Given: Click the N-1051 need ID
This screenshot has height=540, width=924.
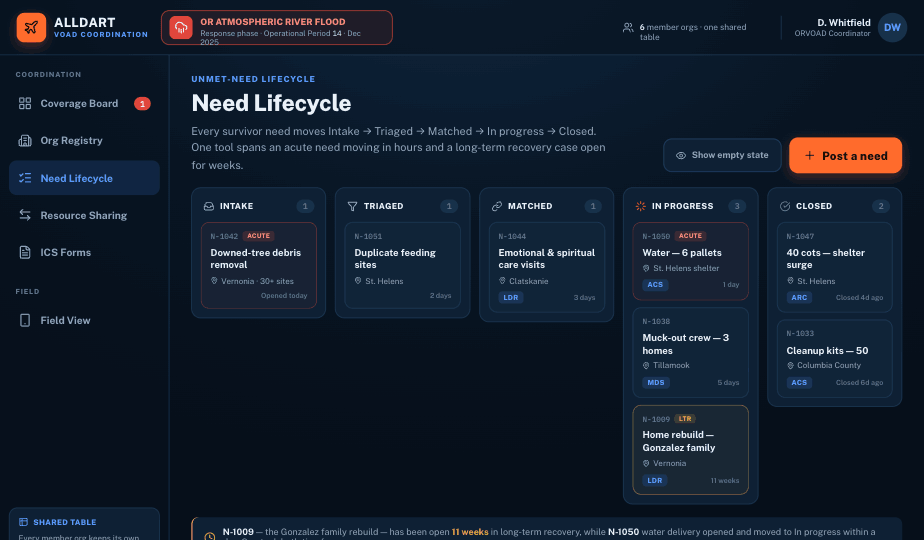Looking at the screenshot, I should [368, 236].
